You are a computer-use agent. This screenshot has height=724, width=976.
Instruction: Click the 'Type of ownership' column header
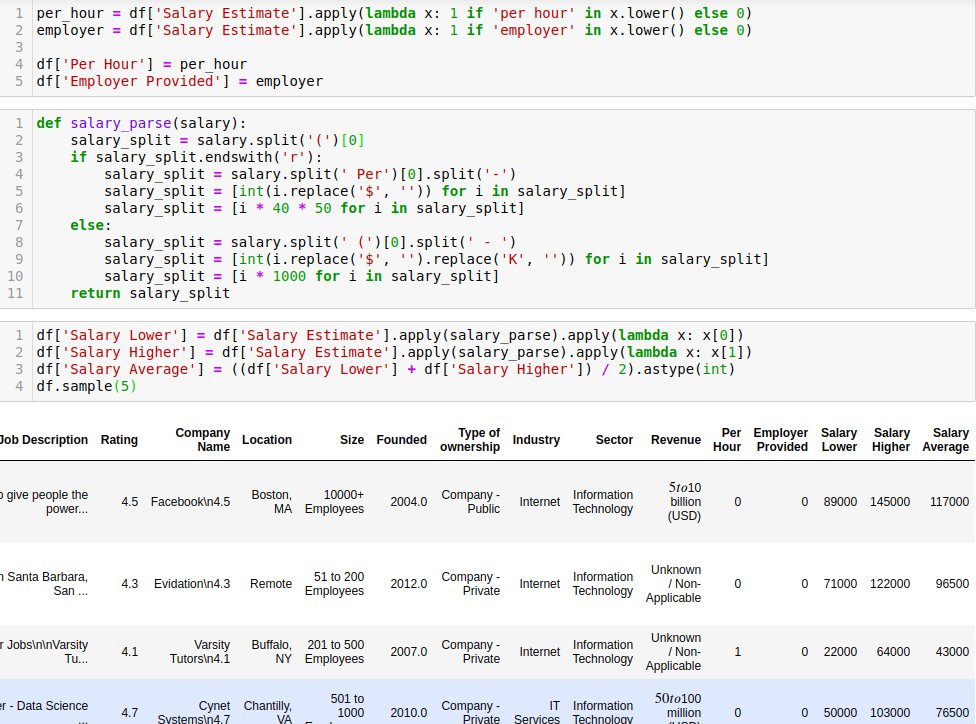pyautogui.click(x=470, y=440)
